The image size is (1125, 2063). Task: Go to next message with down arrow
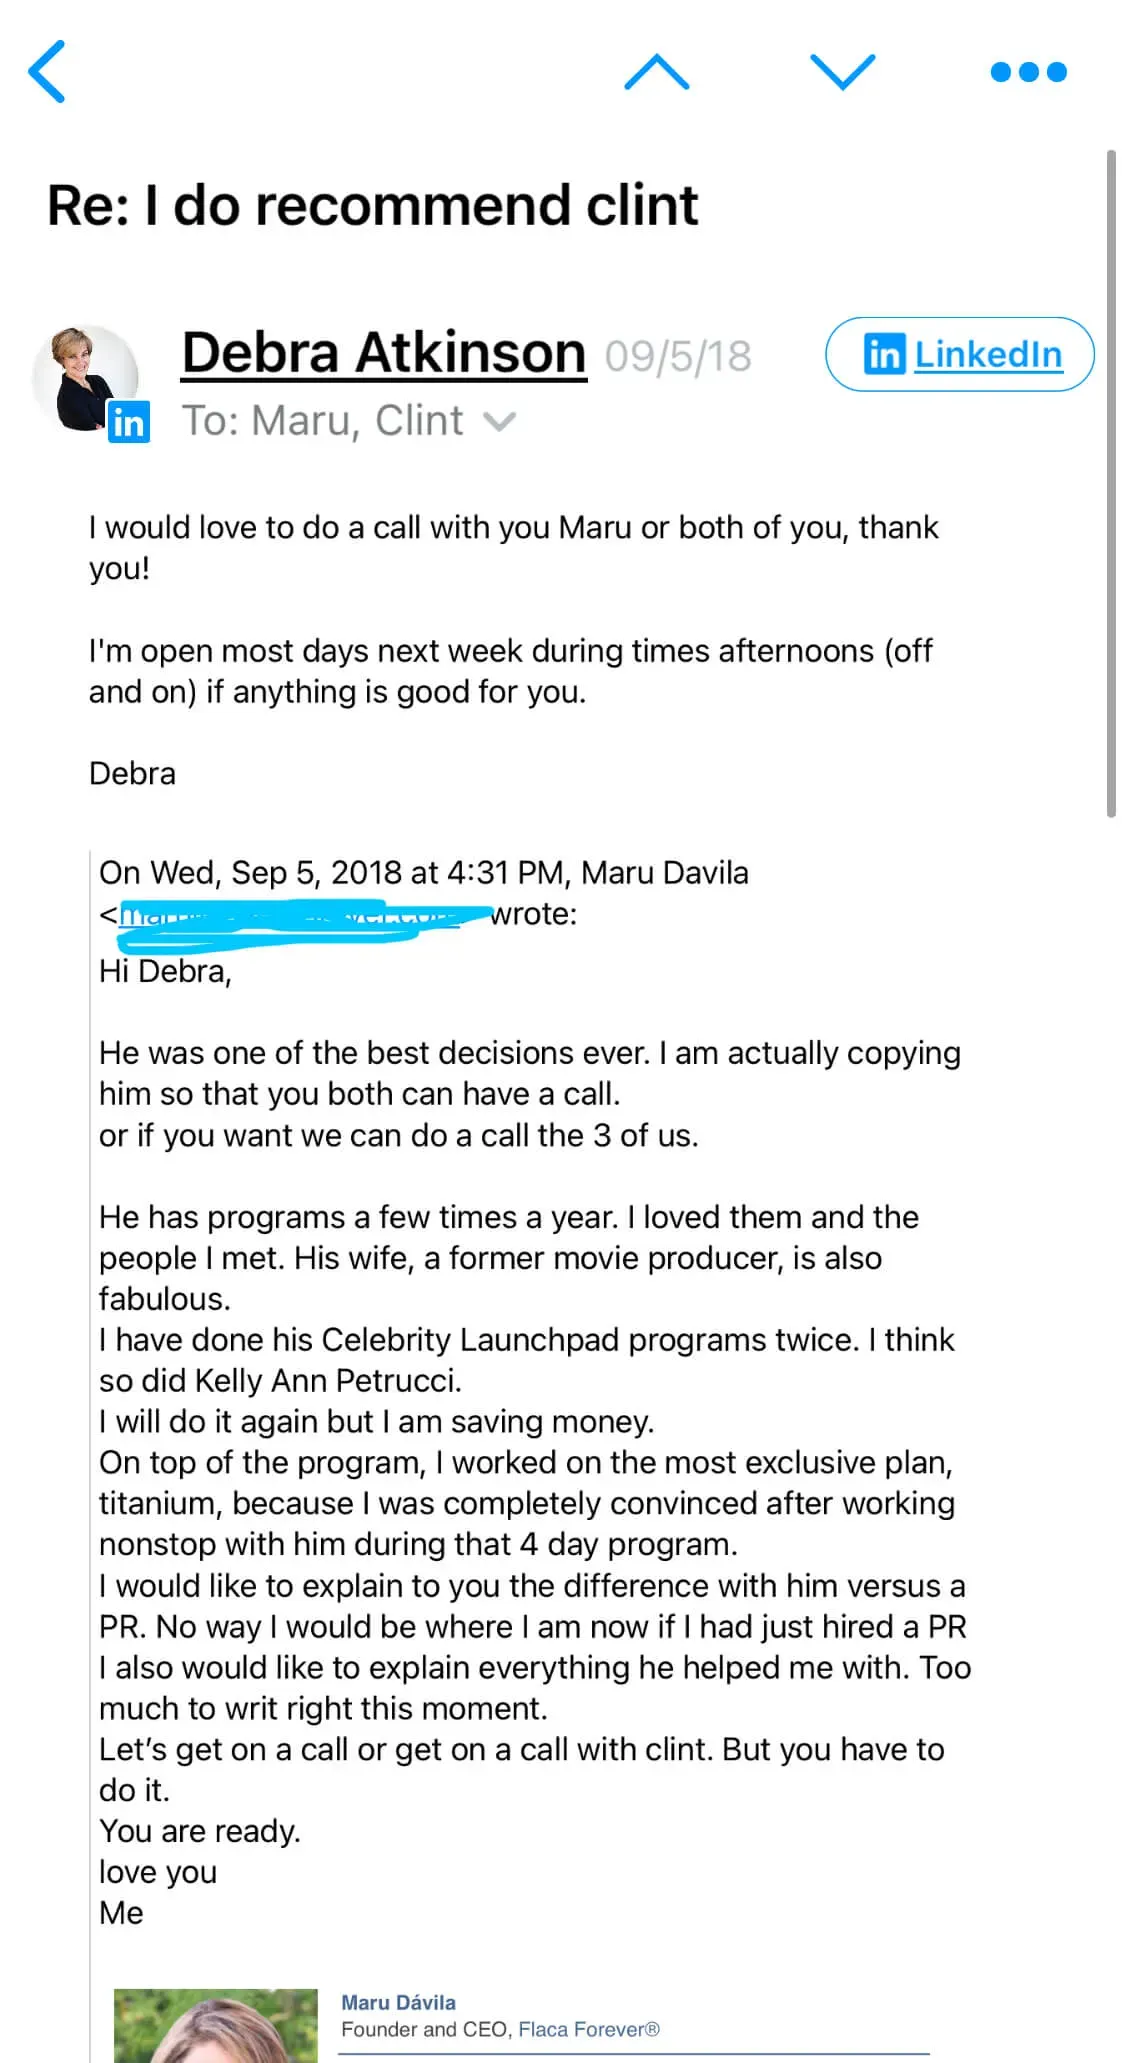(842, 72)
